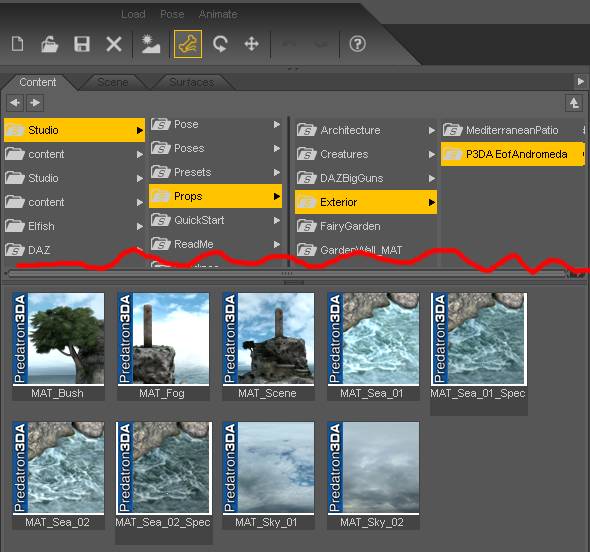Open the Animate activity menu
590x552 pixels.
click(x=218, y=14)
